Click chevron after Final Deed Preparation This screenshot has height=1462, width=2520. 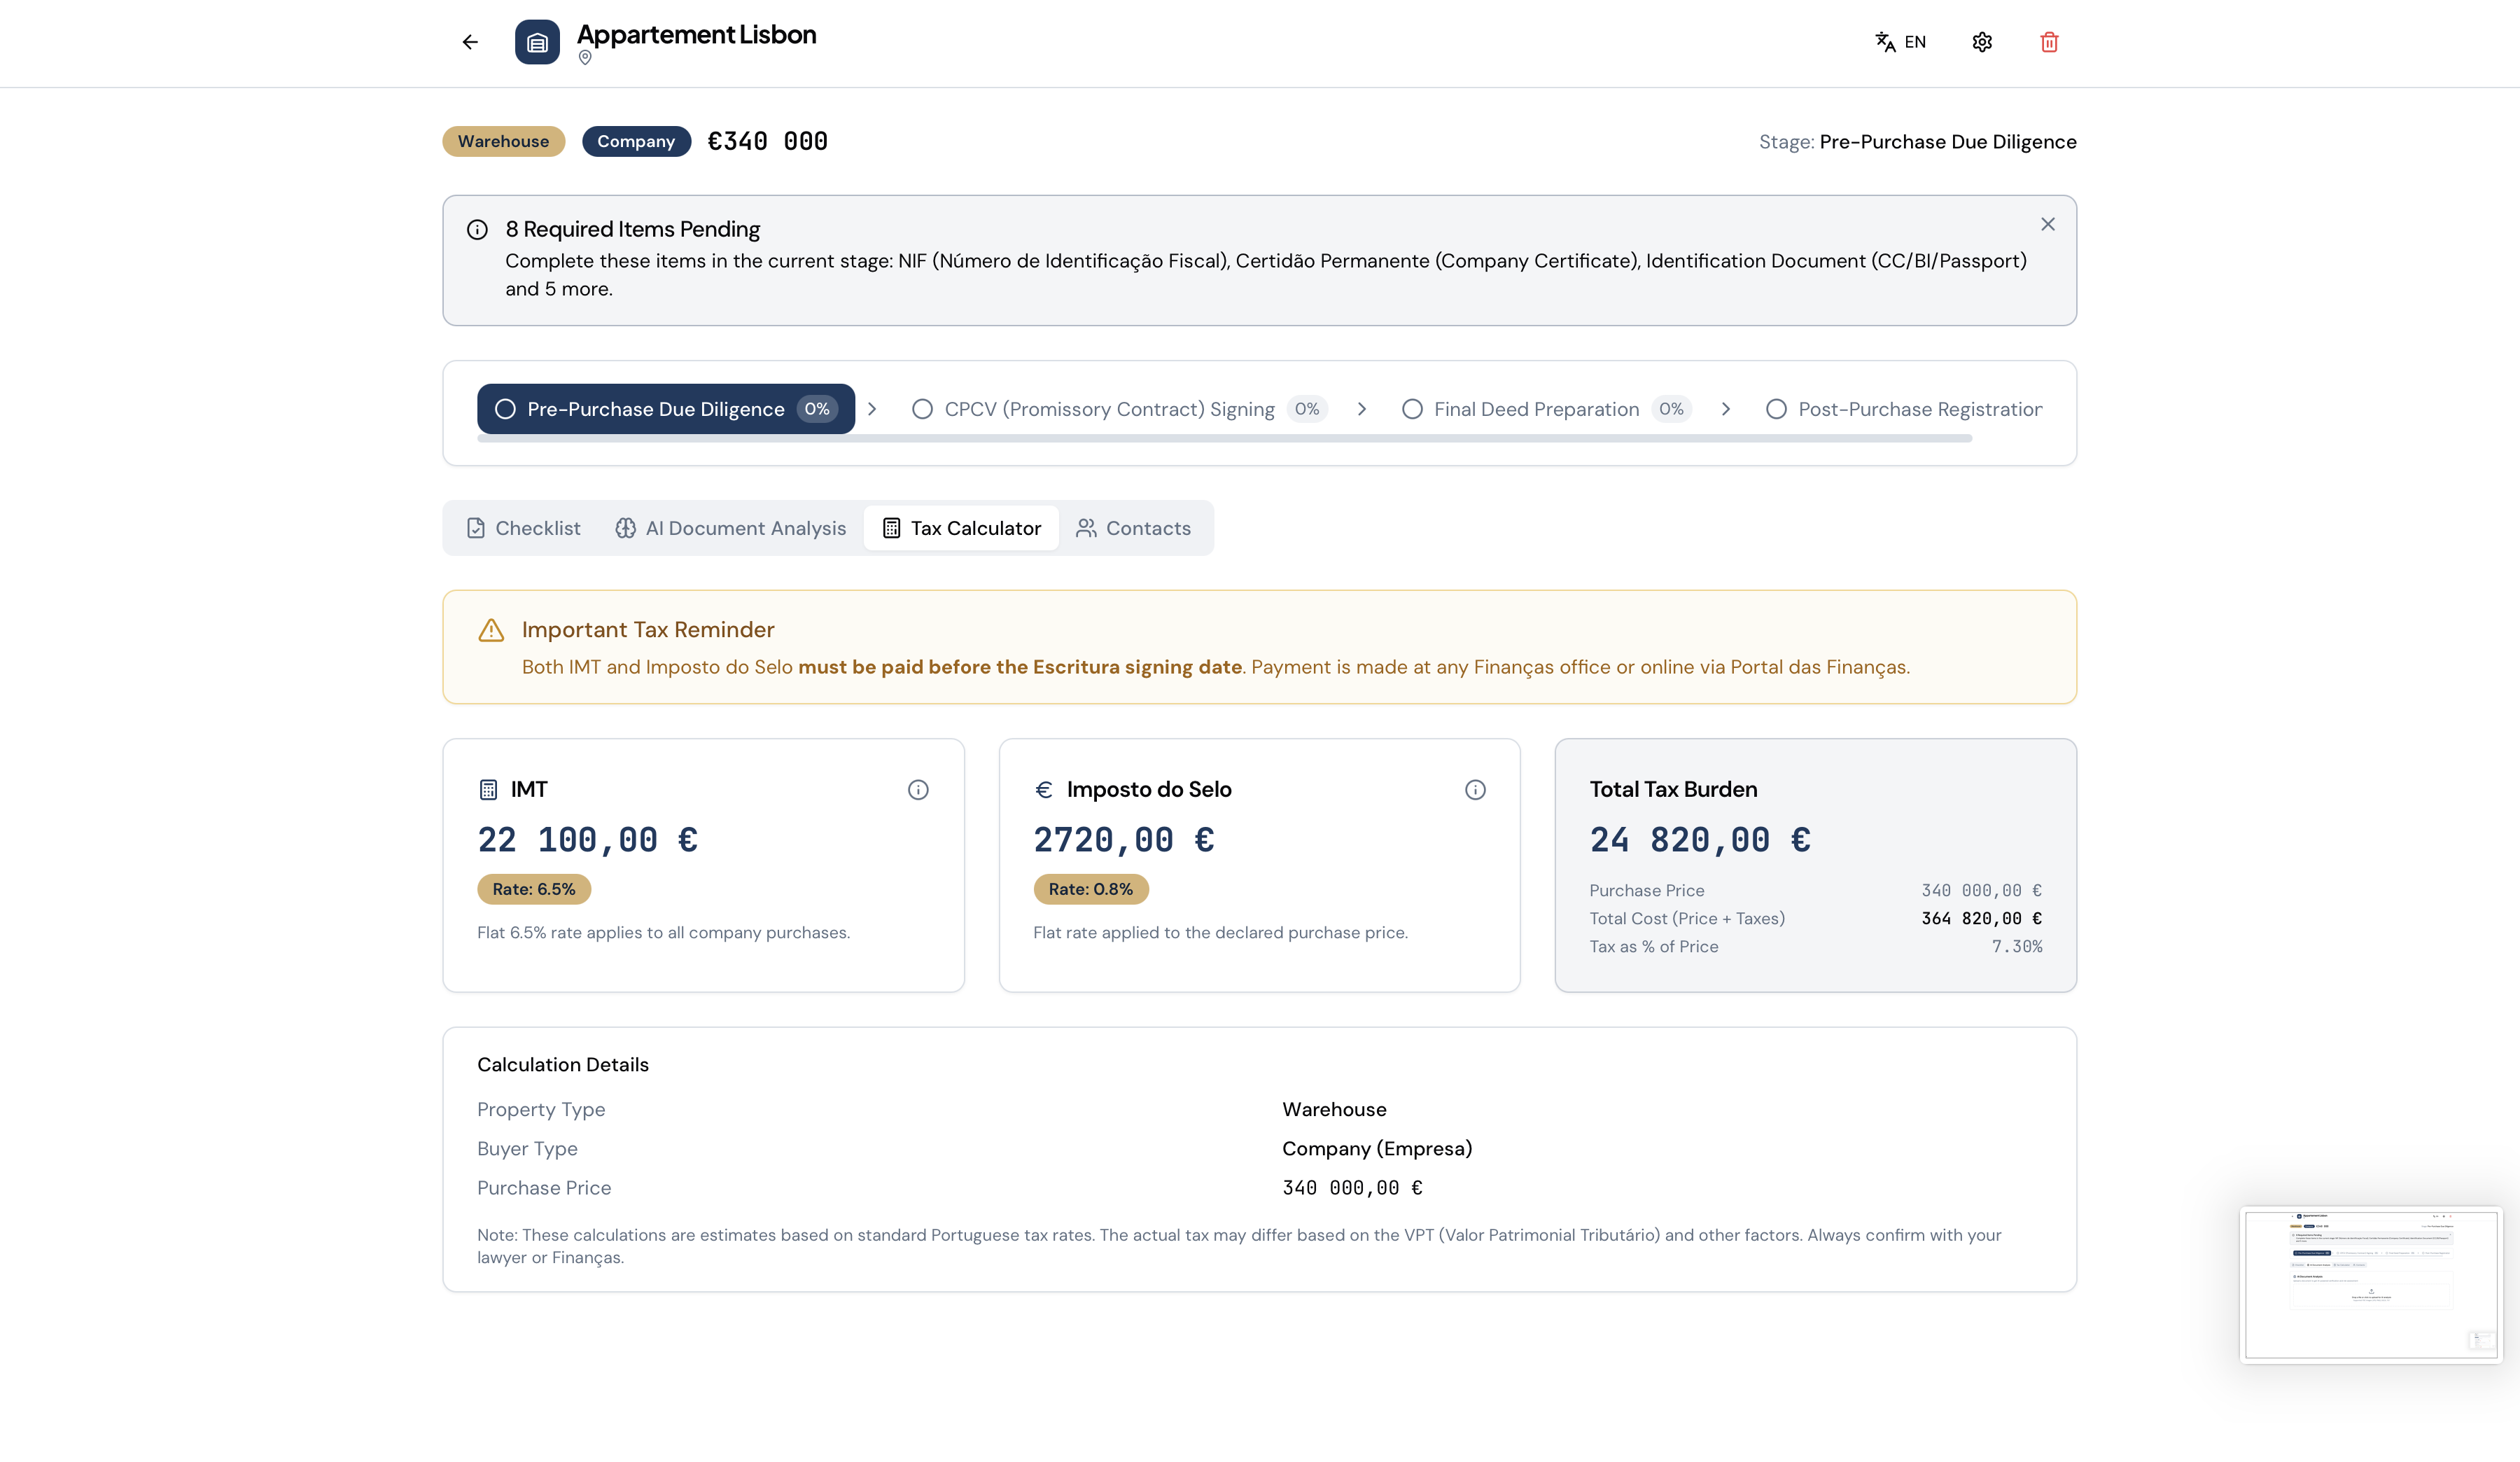click(x=1725, y=409)
